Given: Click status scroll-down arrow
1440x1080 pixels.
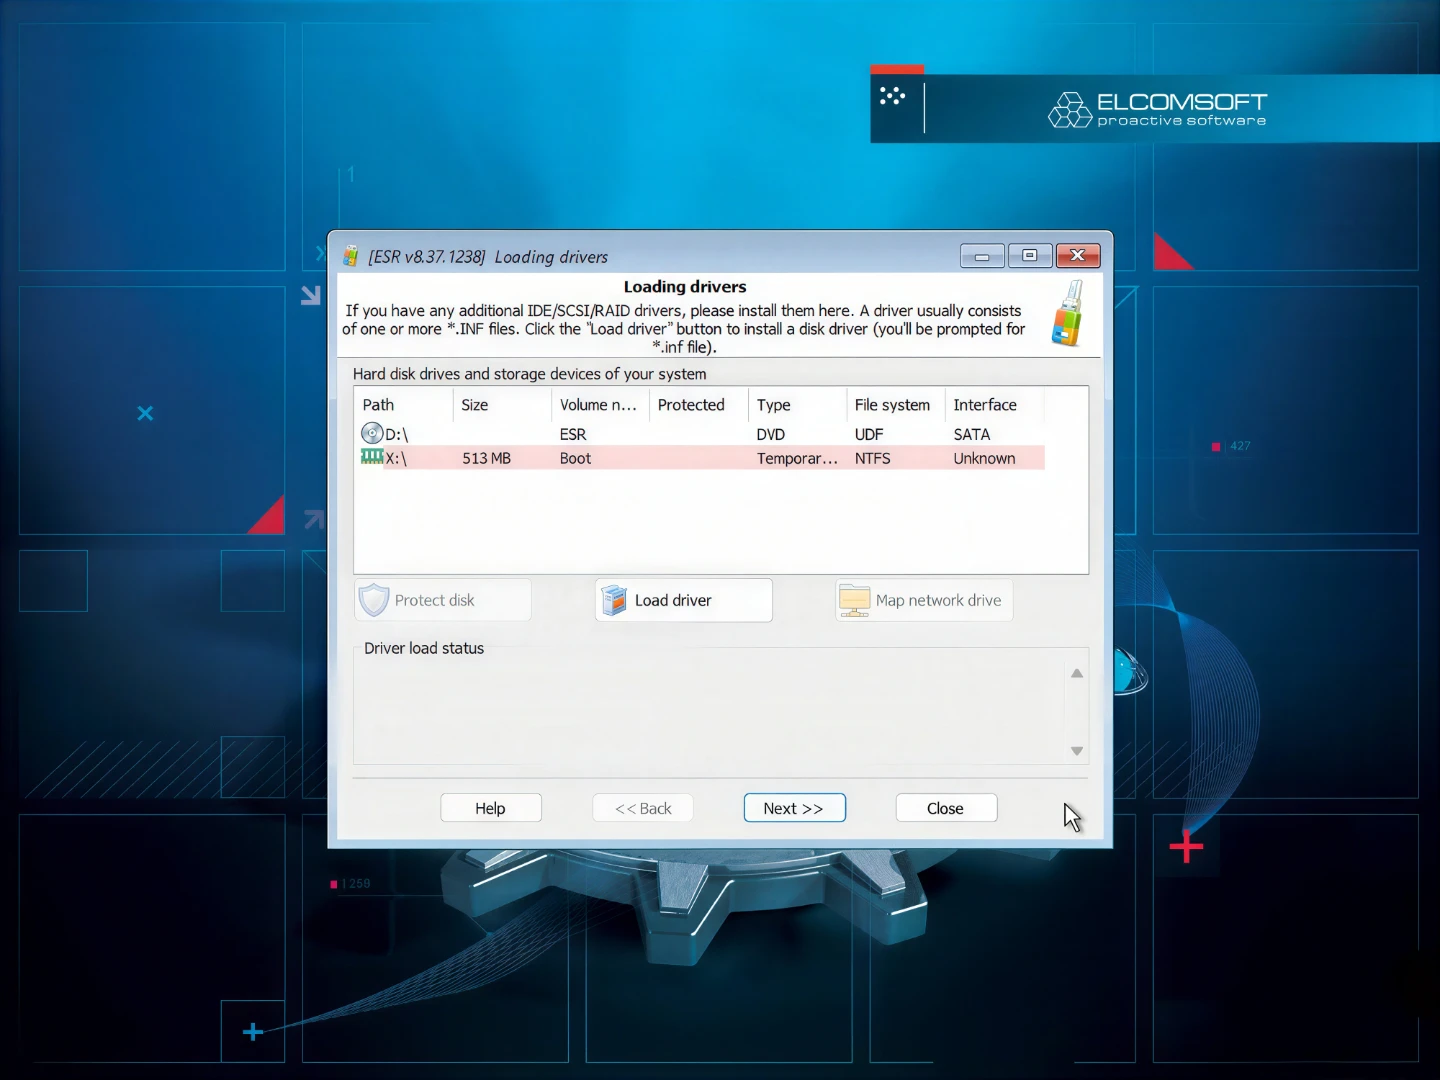Looking at the screenshot, I should coord(1077,750).
